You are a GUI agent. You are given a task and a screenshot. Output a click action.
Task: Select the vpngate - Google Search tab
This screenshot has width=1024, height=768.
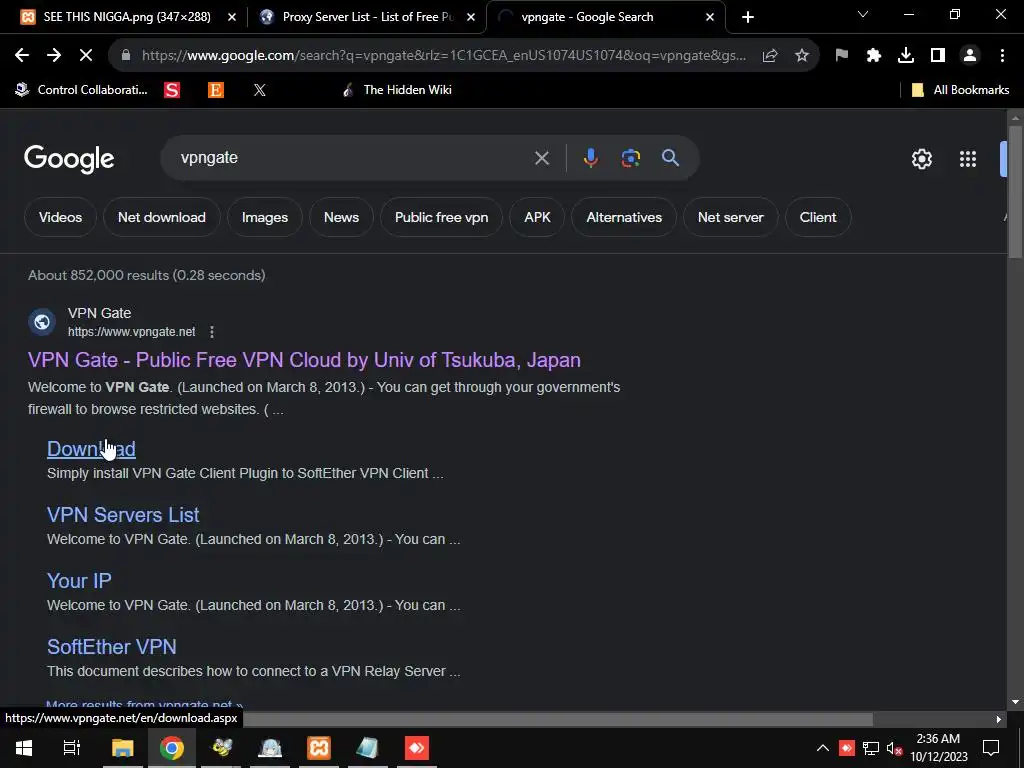tap(586, 17)
